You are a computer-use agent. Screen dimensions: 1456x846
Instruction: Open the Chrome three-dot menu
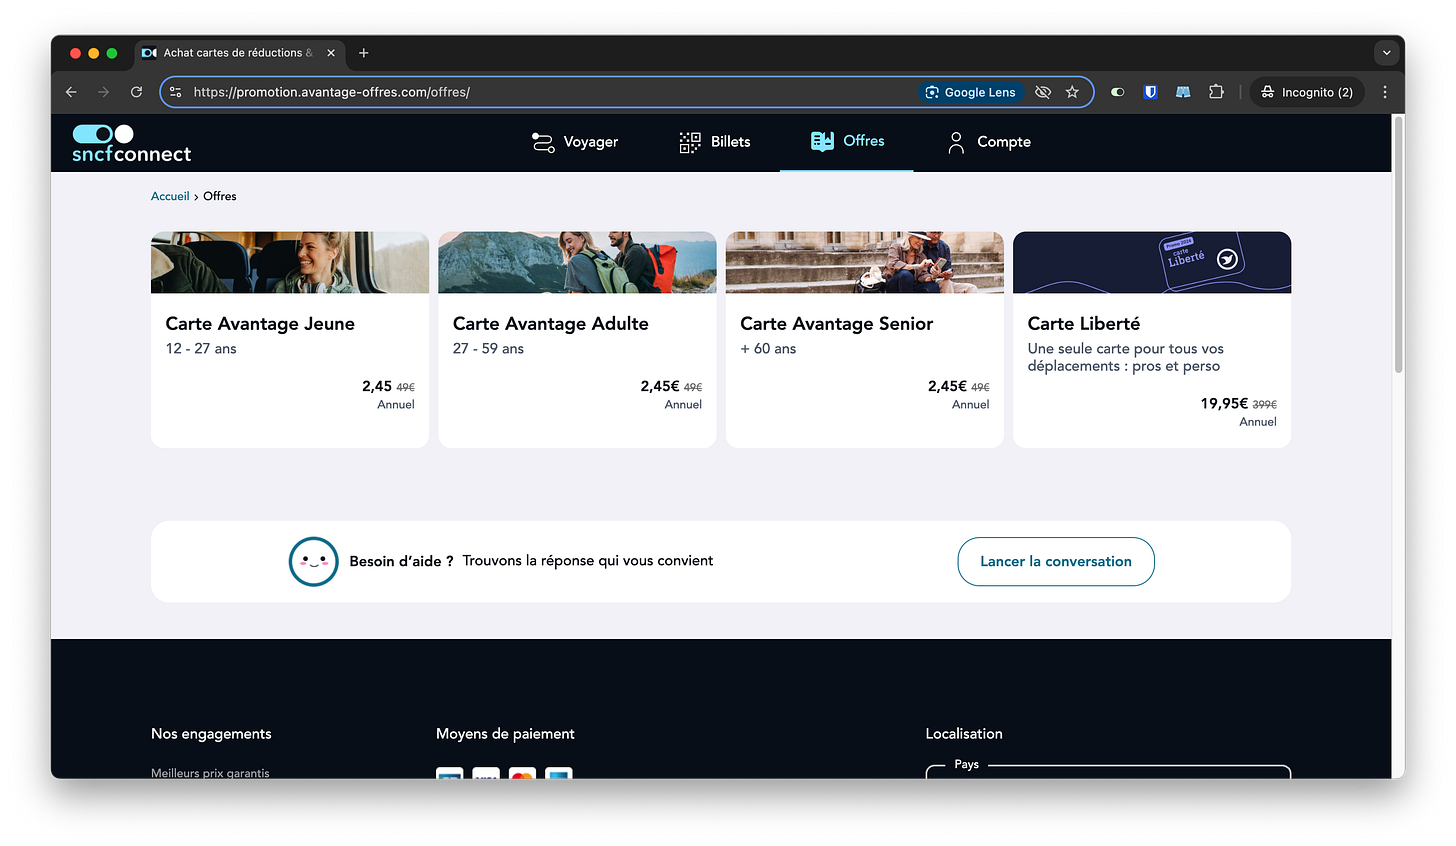[1385, 92]
